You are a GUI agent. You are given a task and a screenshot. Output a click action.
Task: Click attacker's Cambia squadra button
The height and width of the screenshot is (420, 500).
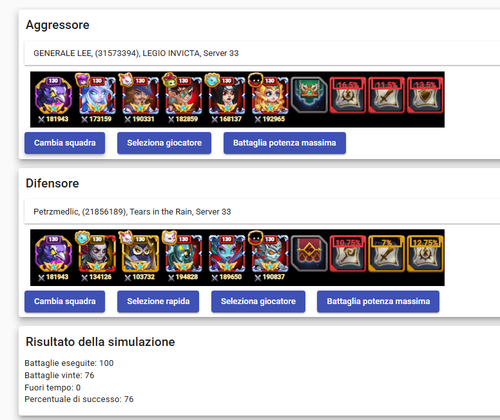tap(65, 143)
